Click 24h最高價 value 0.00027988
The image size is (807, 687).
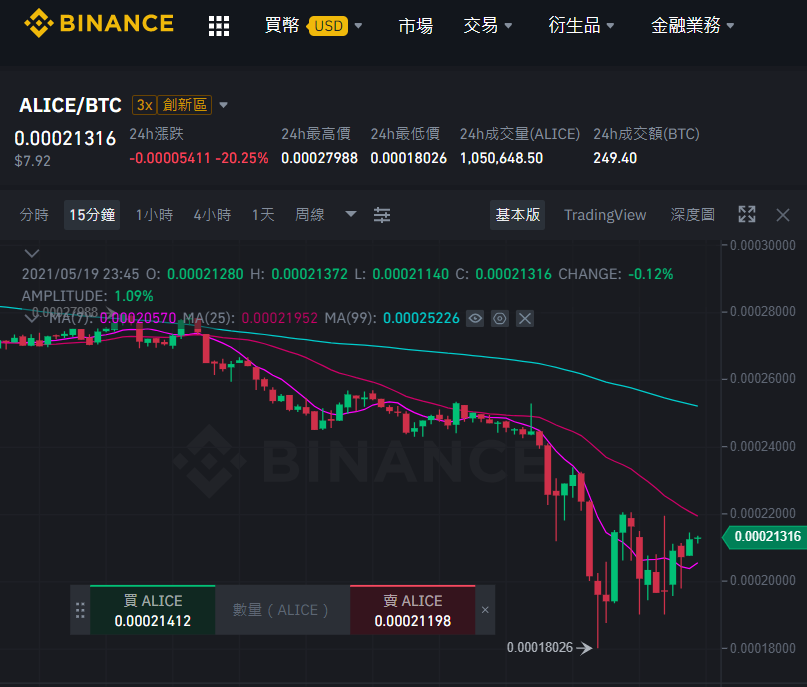(x=319, y=158)
